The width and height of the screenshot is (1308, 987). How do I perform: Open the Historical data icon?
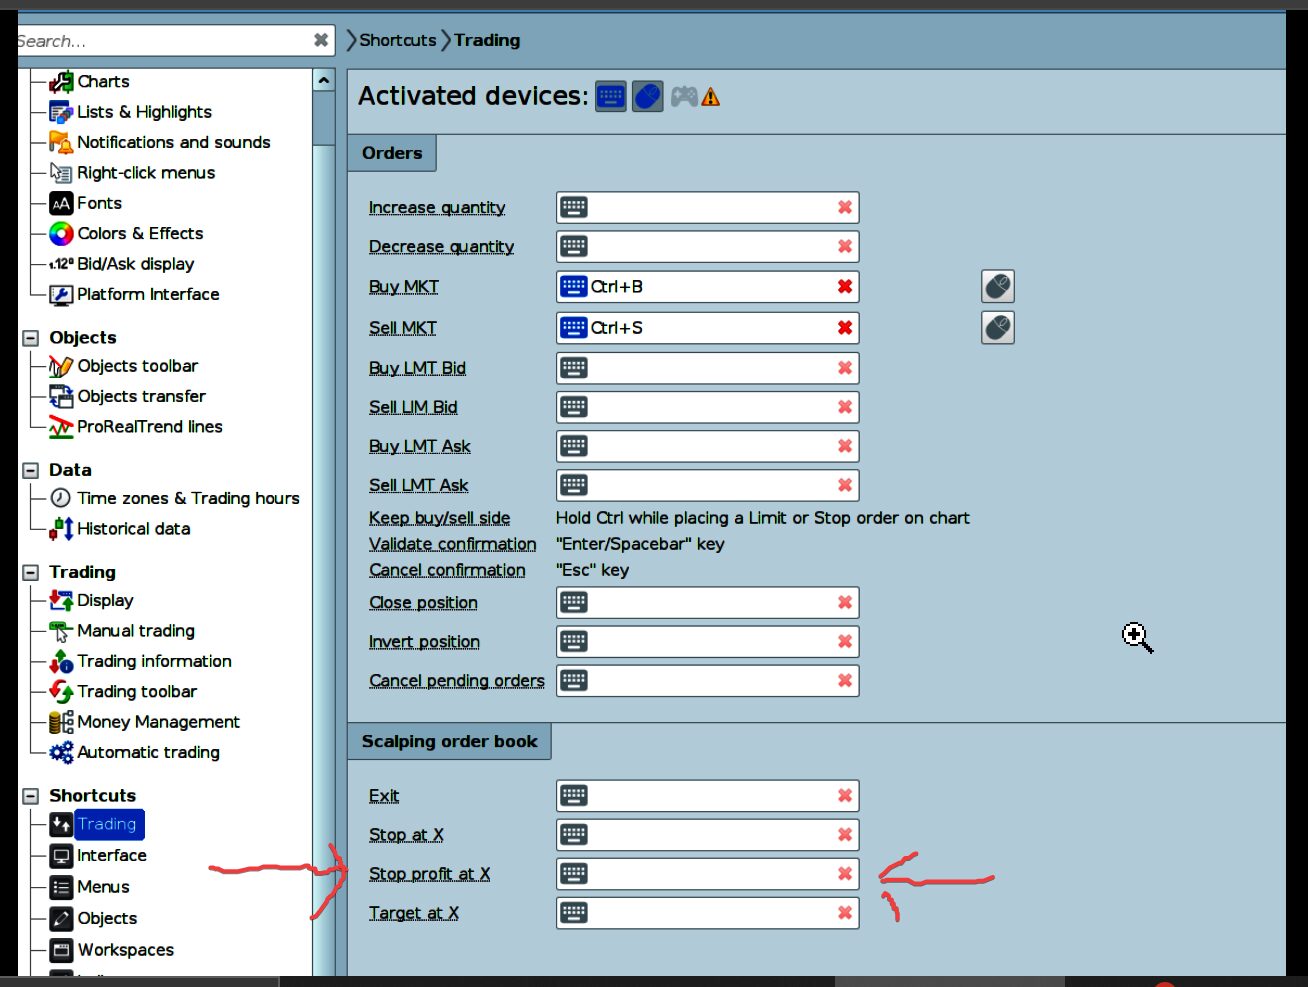coord(61,529)
